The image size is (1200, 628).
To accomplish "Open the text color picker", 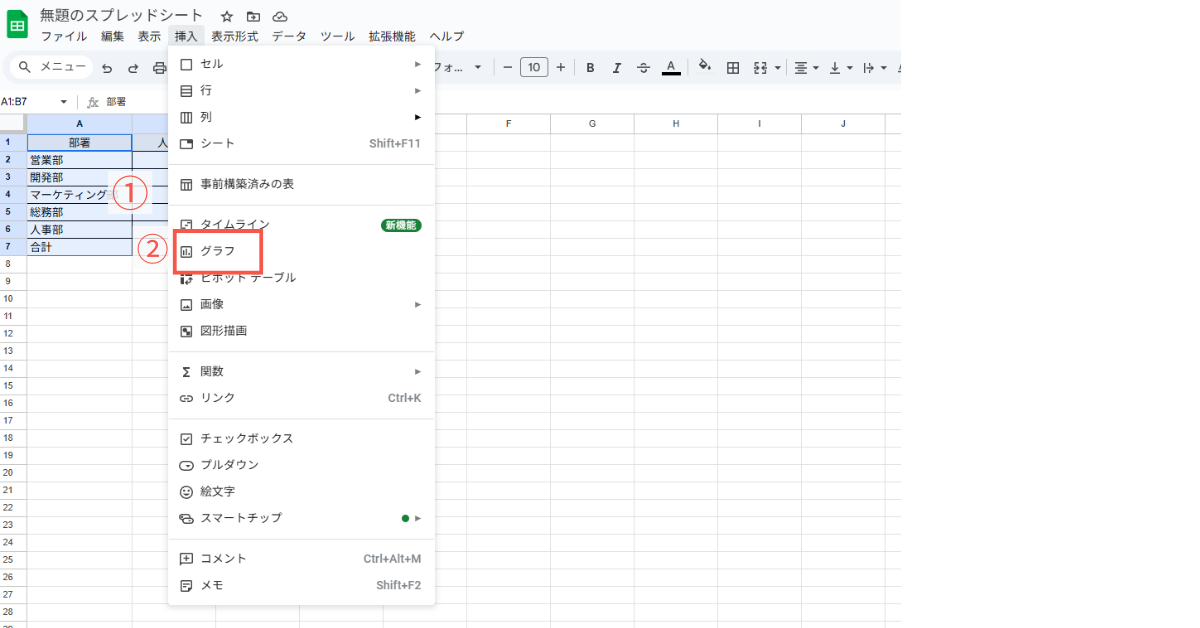I will coord(671,68).
